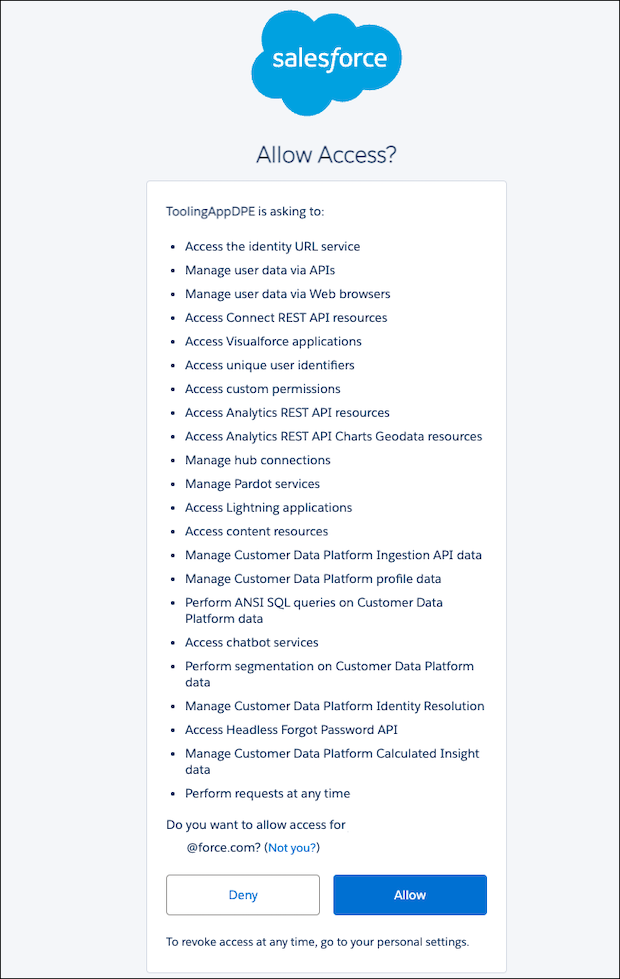Click 'Access chatbot services' item
The width and height of the screenshot is (620, 979).
252,642
